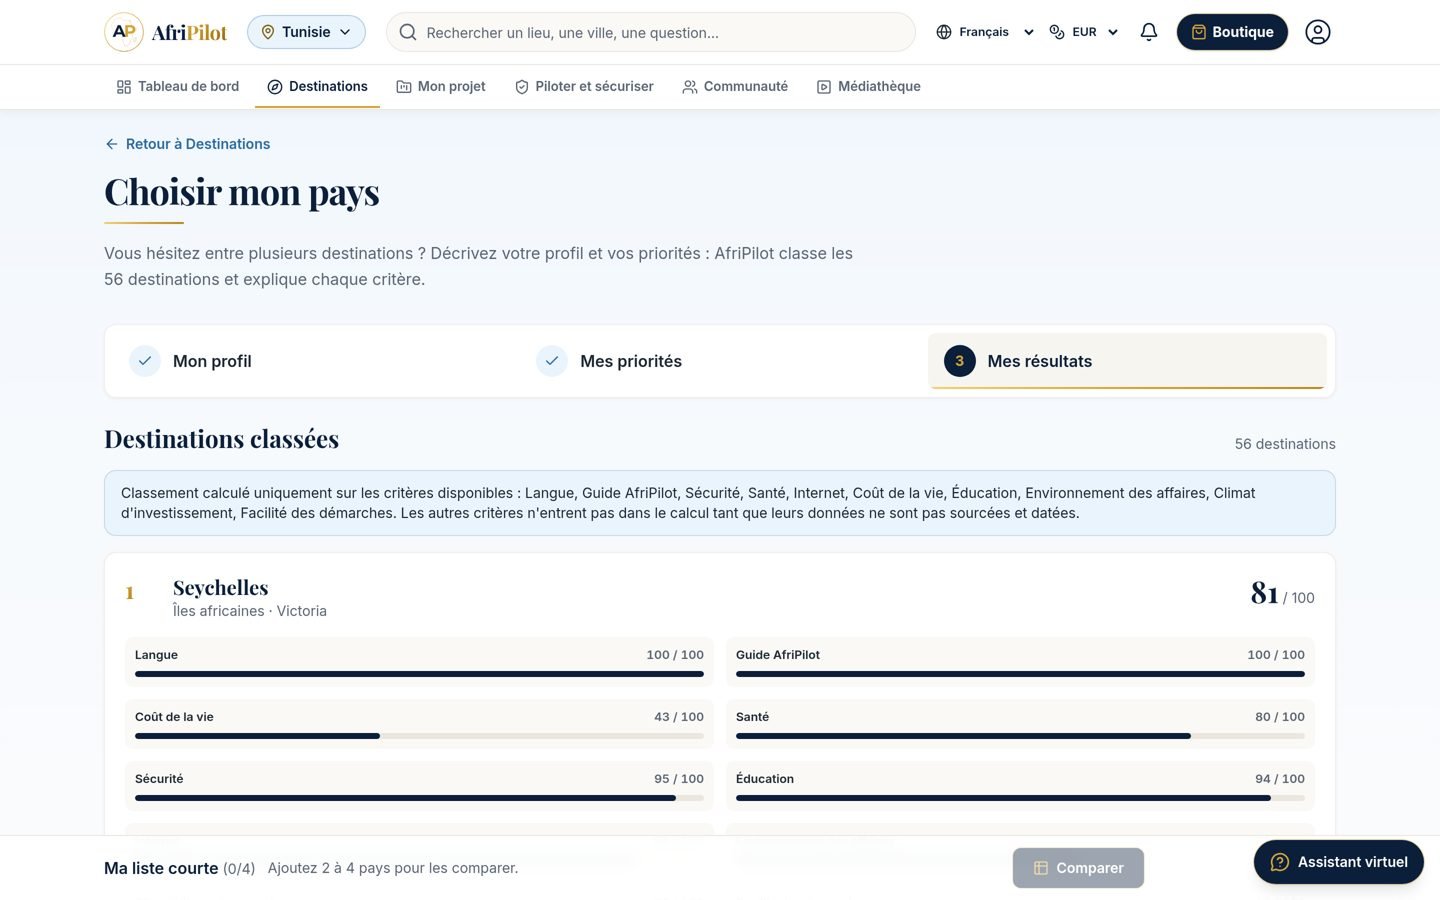Open the Médiathèque tab
This screenshot has height=900, width=1440.
coord(869,87)
